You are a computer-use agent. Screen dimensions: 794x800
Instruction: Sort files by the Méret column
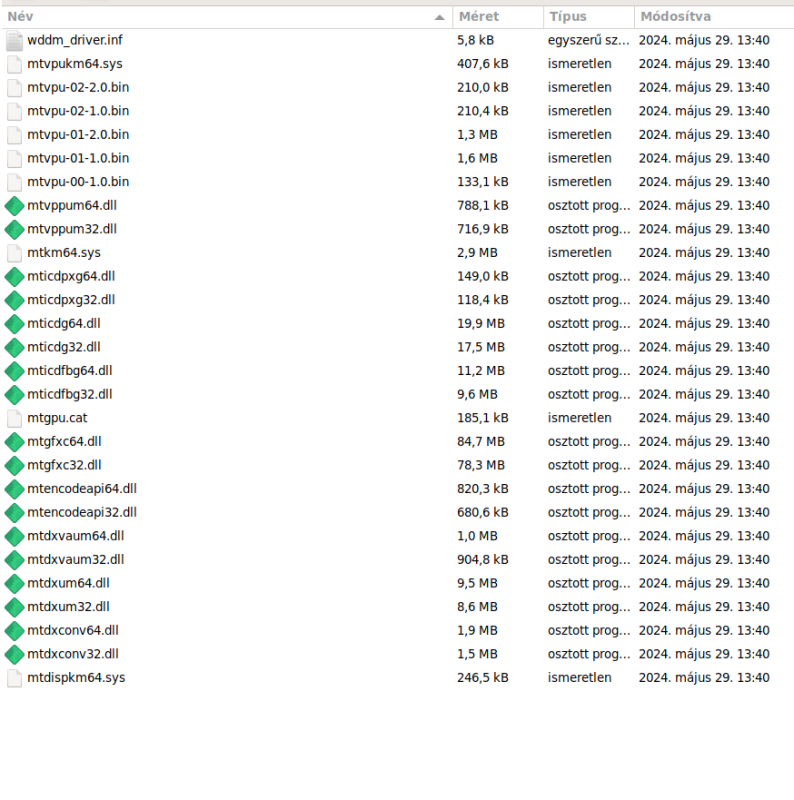coord(498,17)
